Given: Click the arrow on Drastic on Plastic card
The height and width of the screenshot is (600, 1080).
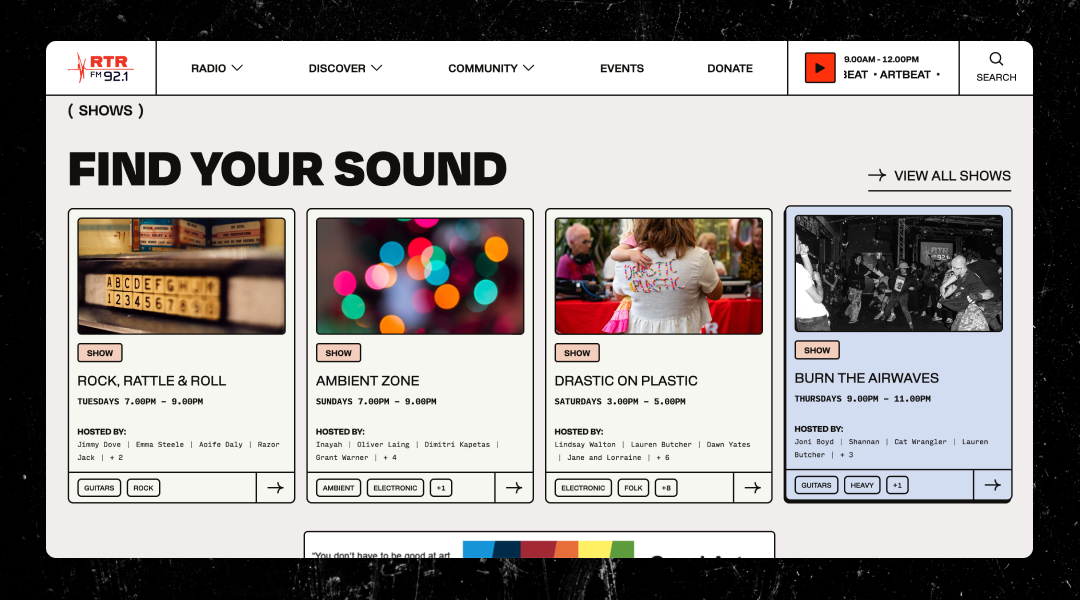Looking at the screenshot, I should pos(752,488).
